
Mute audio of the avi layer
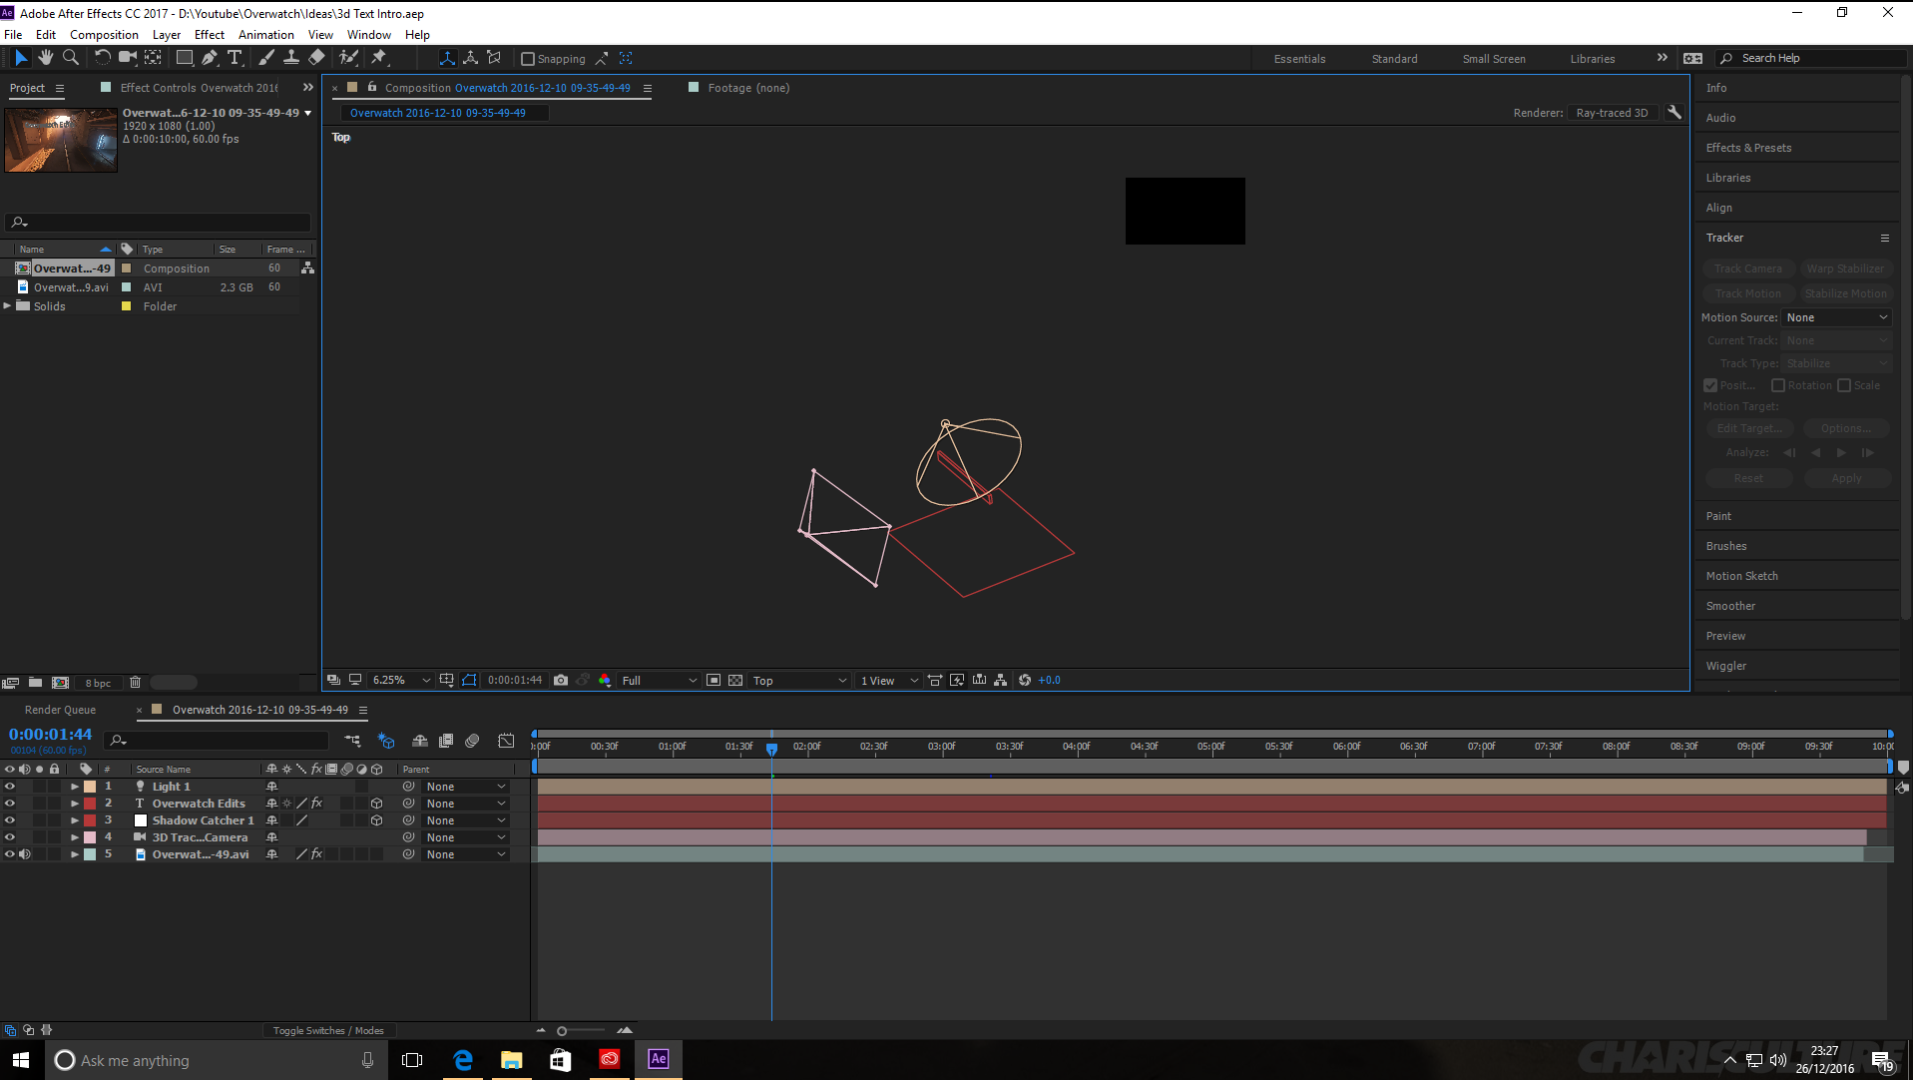(x=25, y=855)
